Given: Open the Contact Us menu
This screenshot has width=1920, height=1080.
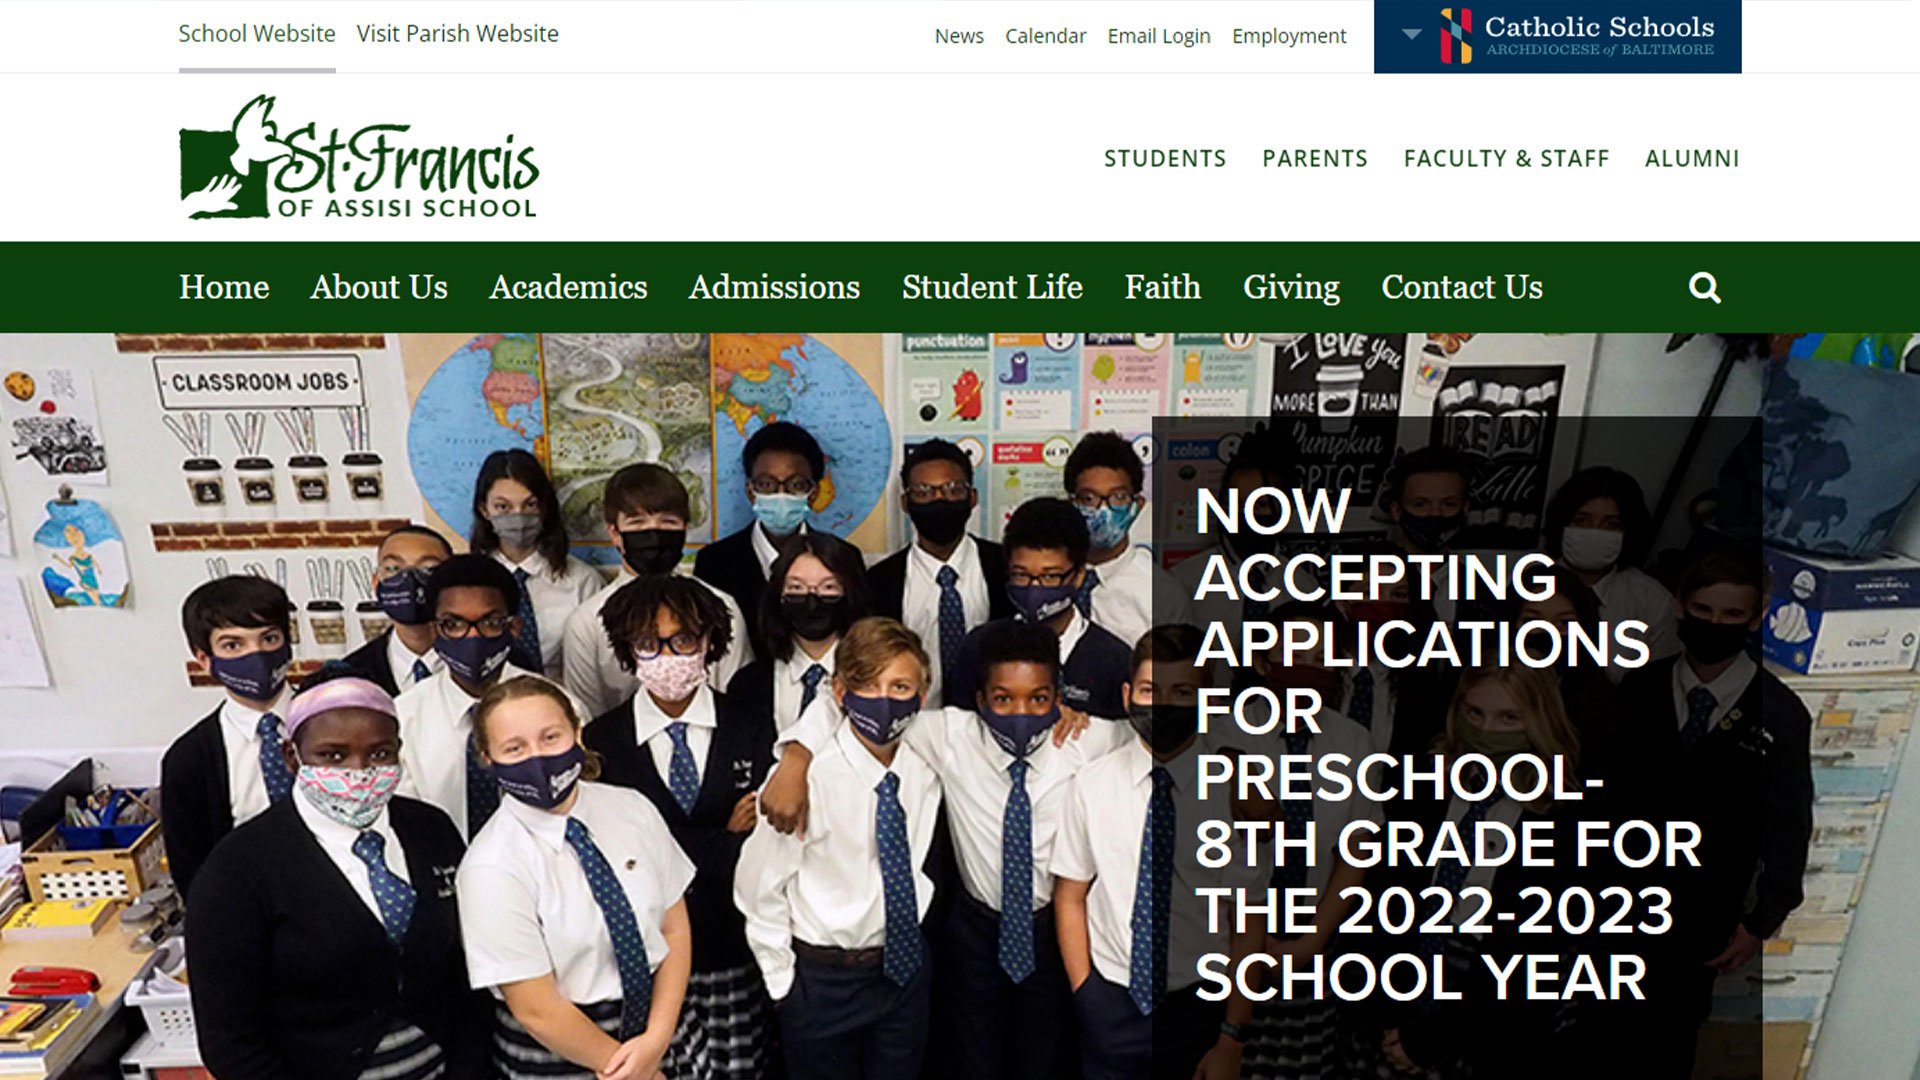Looking at the screenshot, I should click(x=1462, y=287).
